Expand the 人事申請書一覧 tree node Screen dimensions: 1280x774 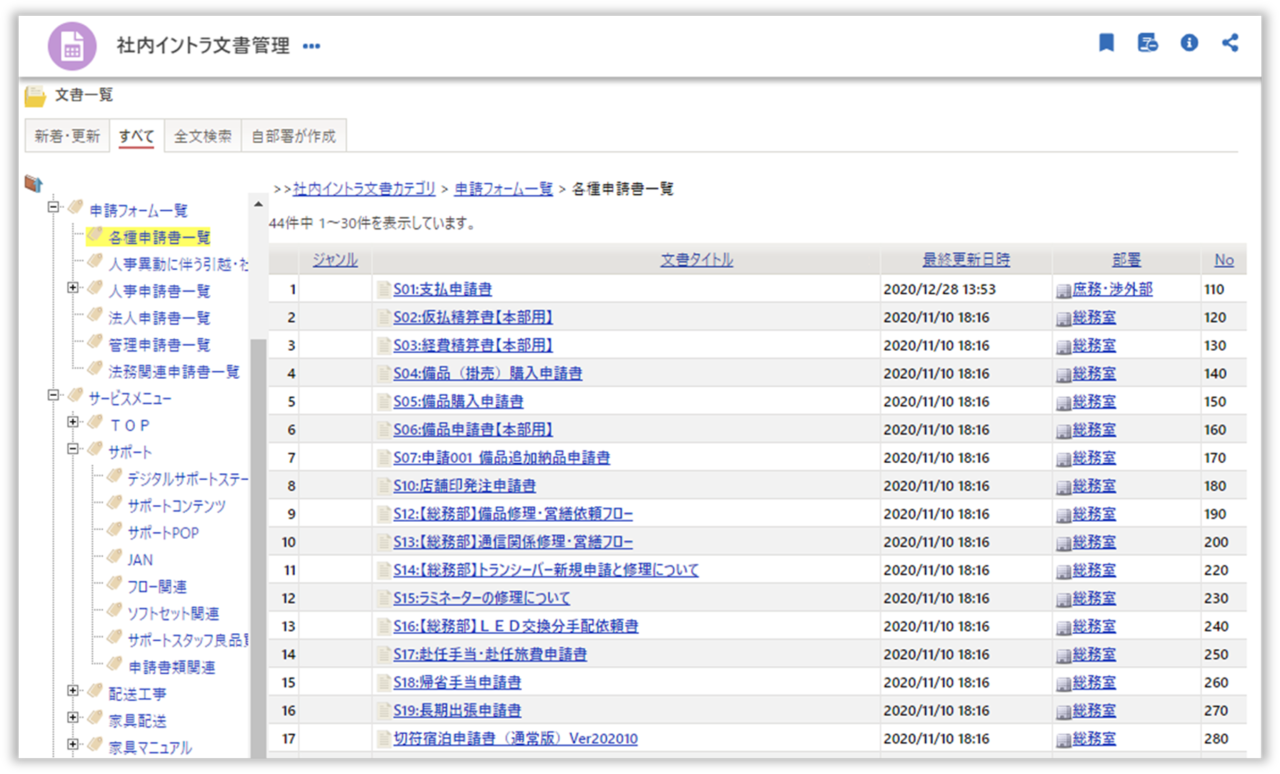[73, 290]
